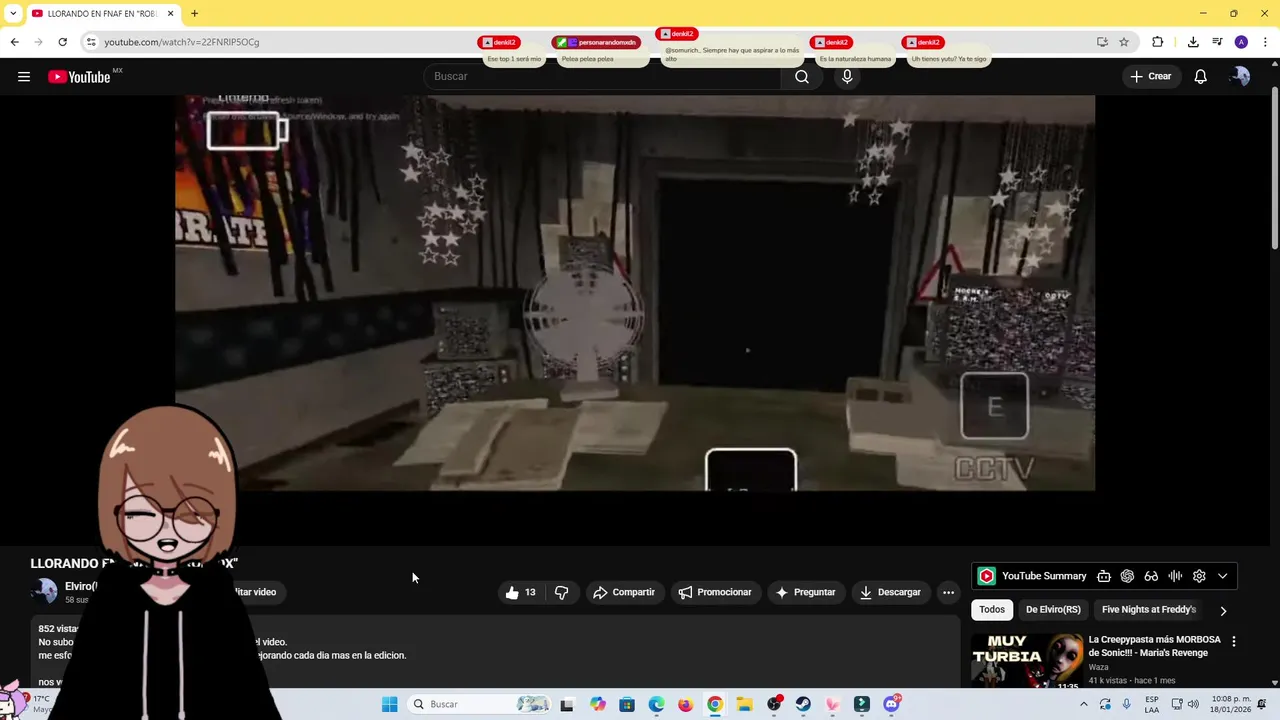The height and width of the screenshot is (720, 1280).
Task: Show hidden system tray icons
Action: pyautogui.click(x=1083, y=704)
